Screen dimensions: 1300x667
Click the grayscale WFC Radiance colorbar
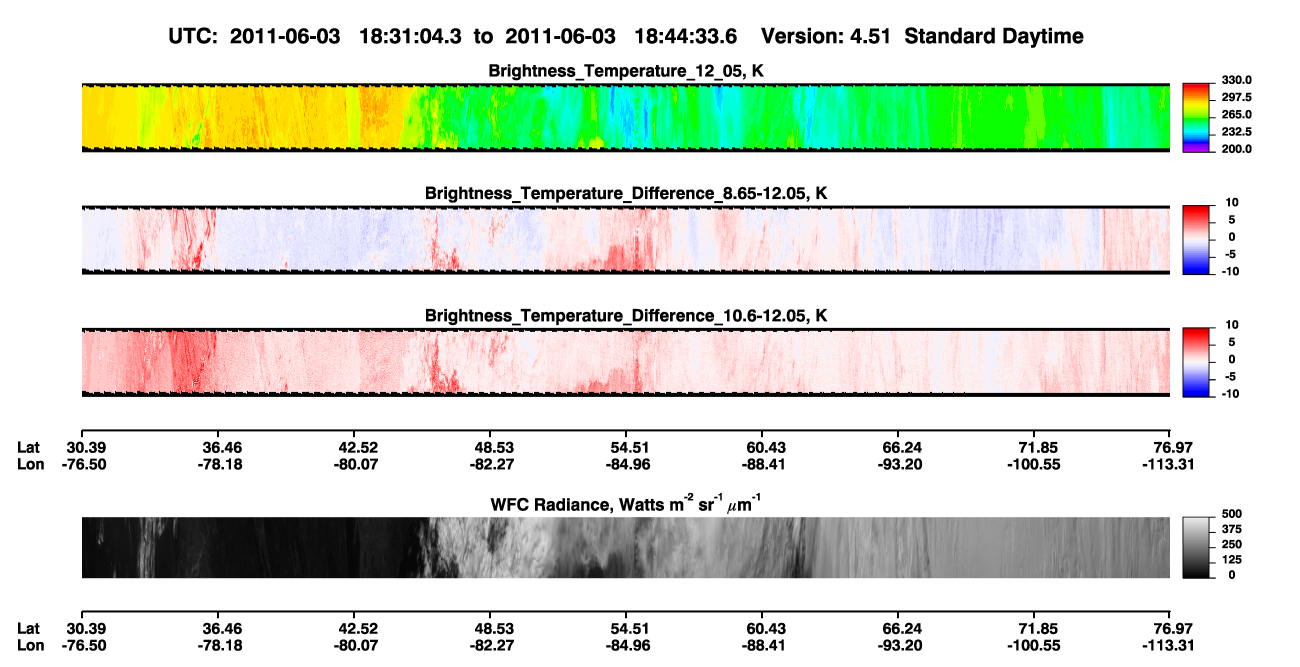(x=1197, y=548)
